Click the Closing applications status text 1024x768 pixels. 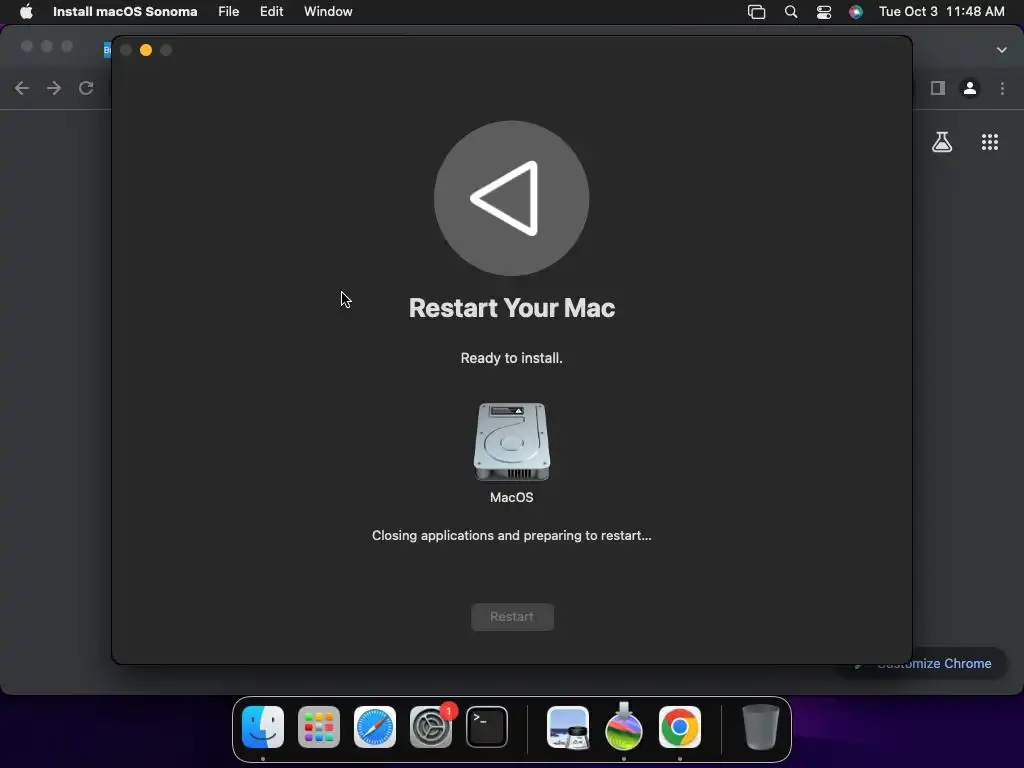tap(511, 536)
